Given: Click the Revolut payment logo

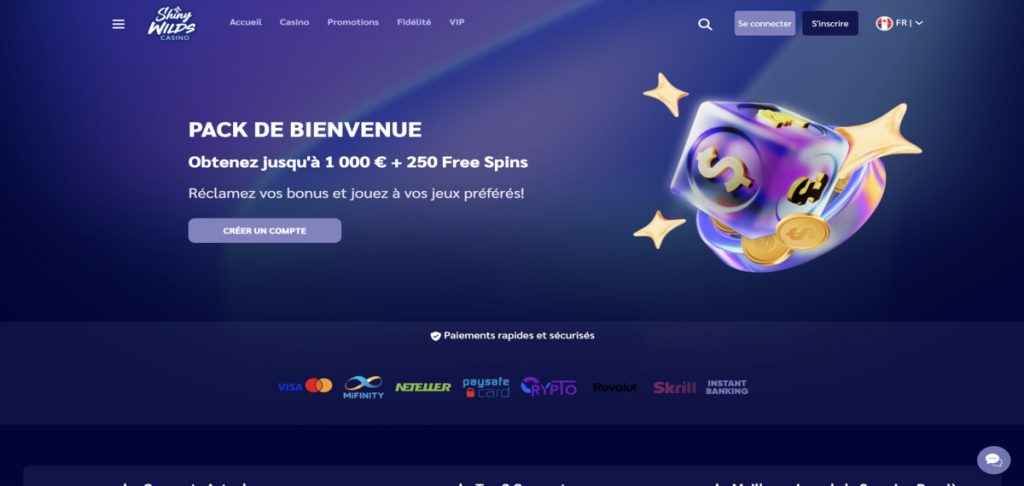Looking at the screenshot, I should [x=615, y=387].
